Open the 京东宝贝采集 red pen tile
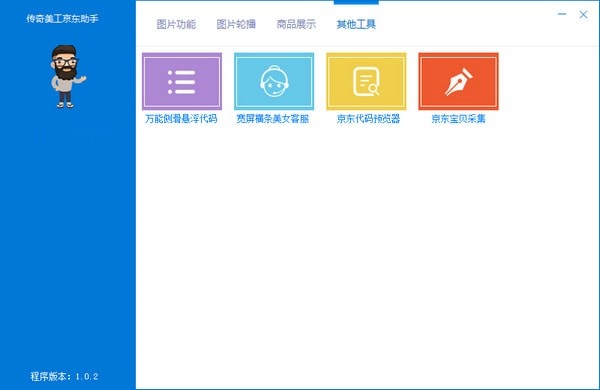 click(458, 81)
